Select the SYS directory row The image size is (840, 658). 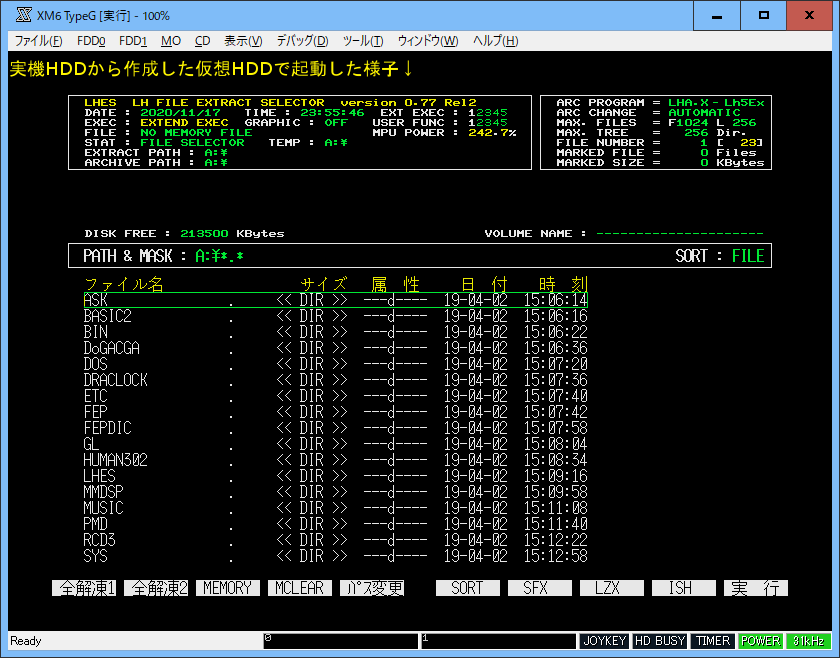click(x=335, y=556)
